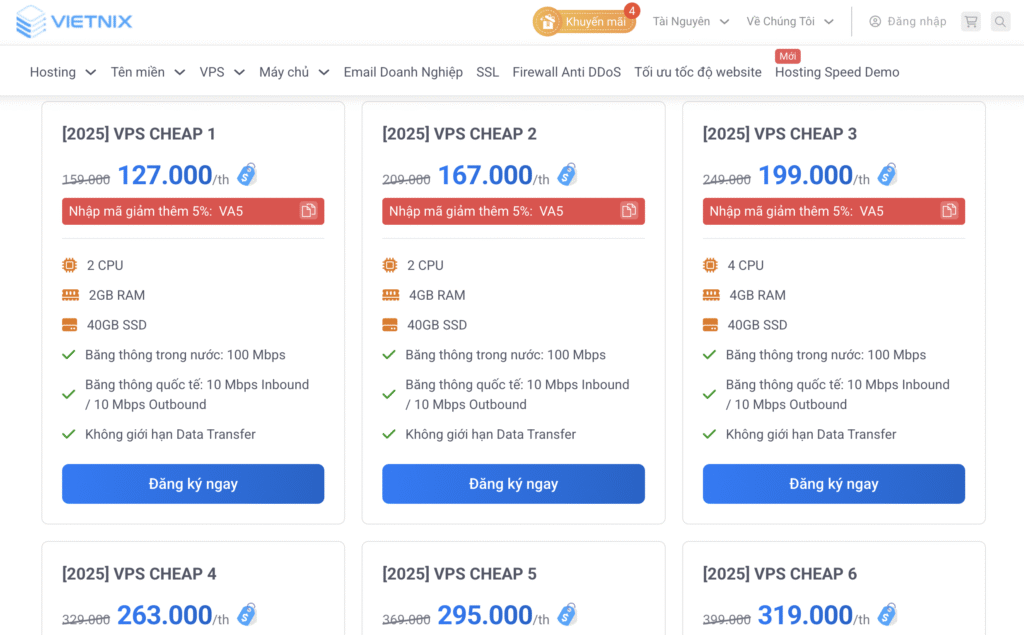The height and width of the screenshot is (635, 1024).
Task: Copy VA5 code on VPS CHEAP 1
Action: click(309, 211)
